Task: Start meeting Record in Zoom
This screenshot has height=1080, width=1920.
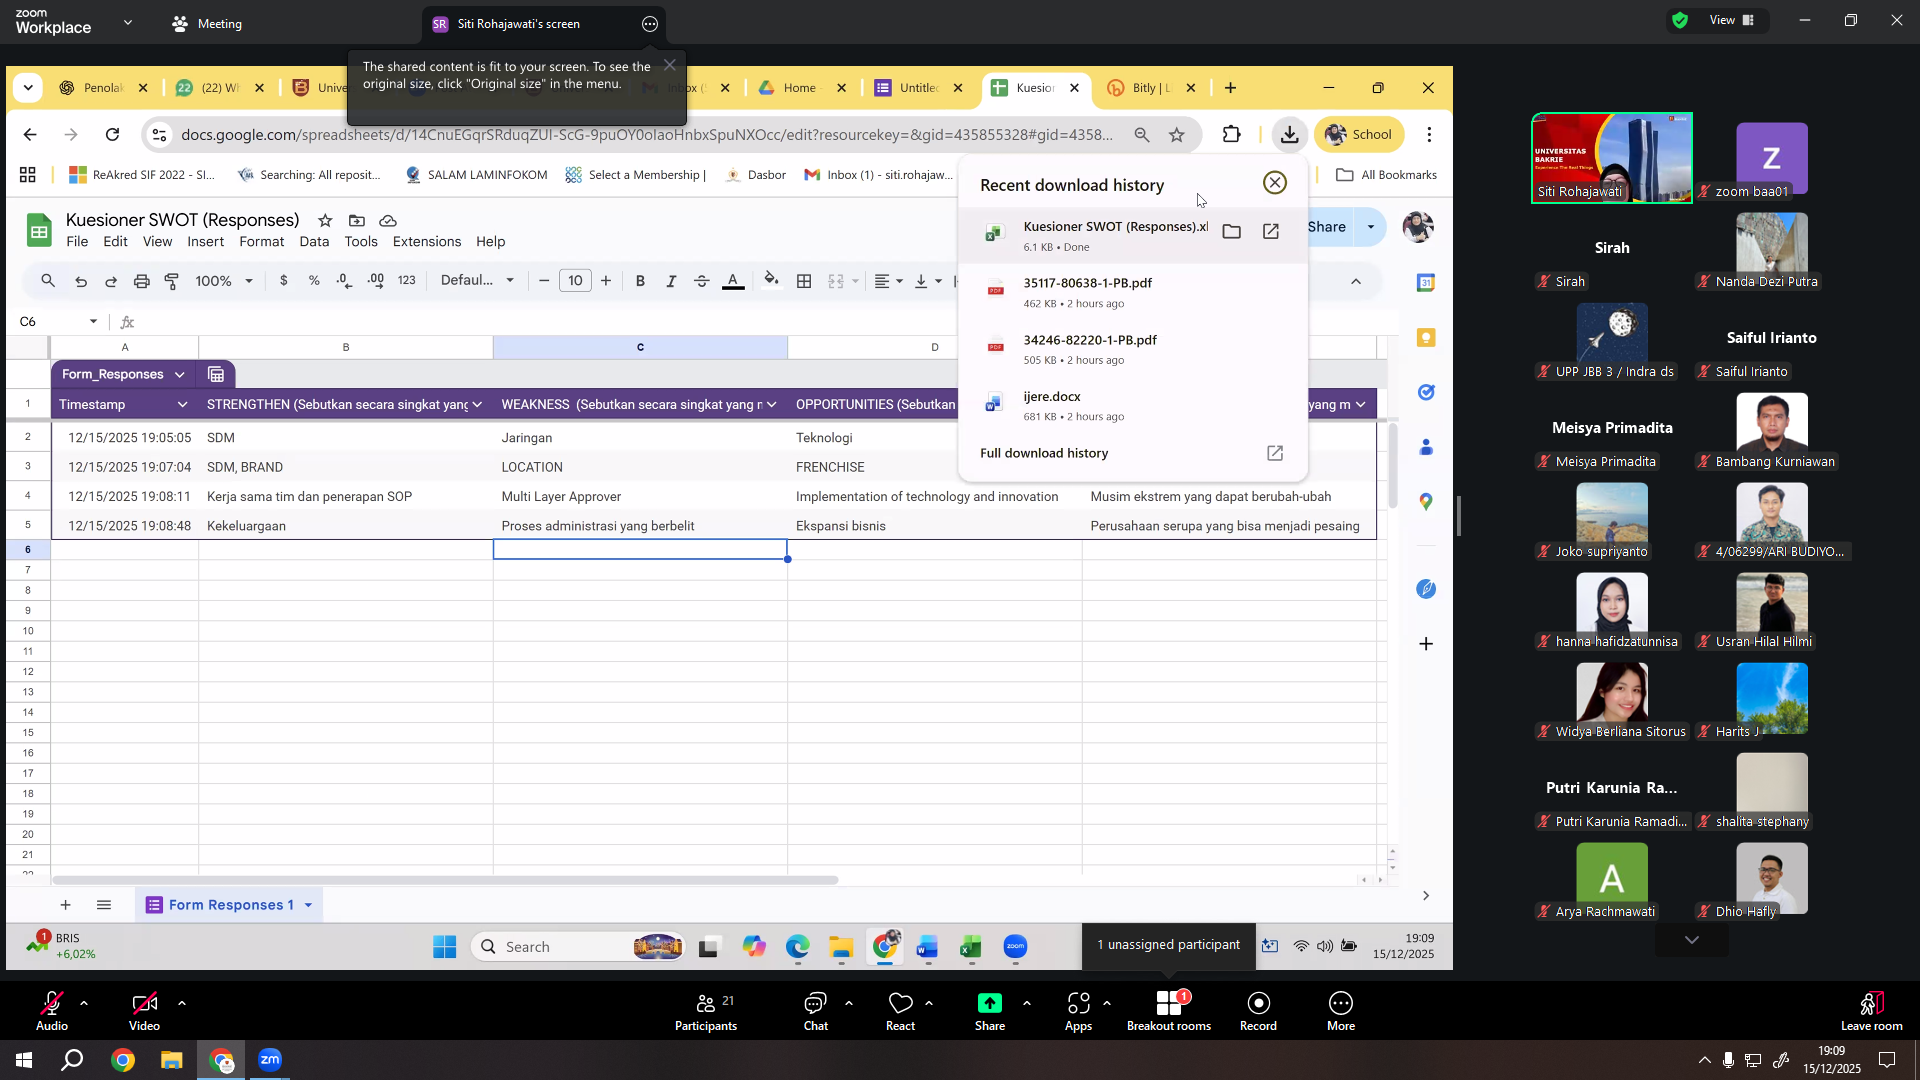Action: (1258, 1010)
